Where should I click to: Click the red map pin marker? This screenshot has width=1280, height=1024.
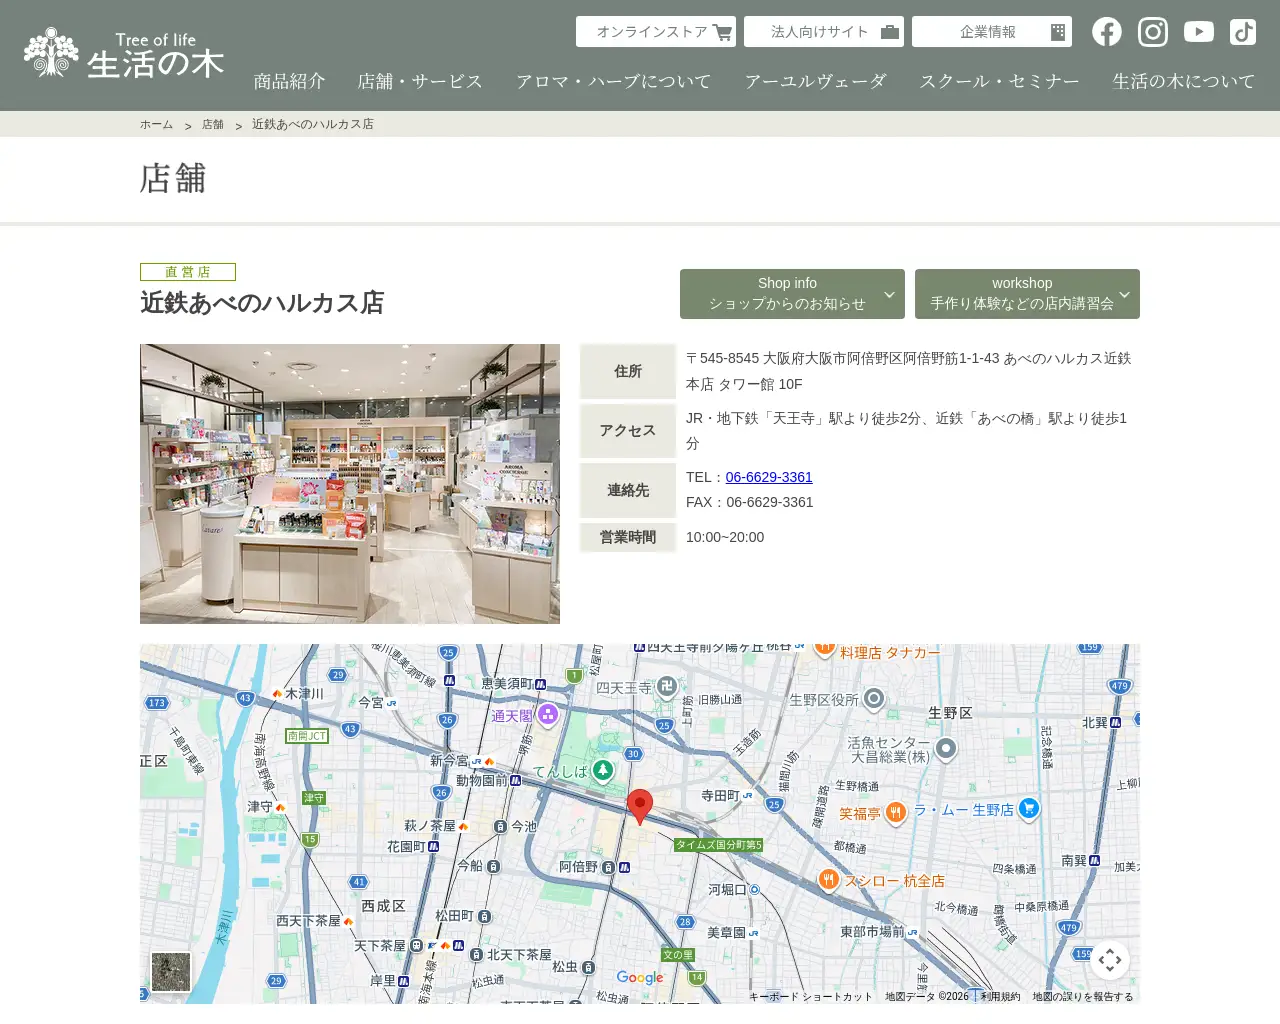[640, 805]
